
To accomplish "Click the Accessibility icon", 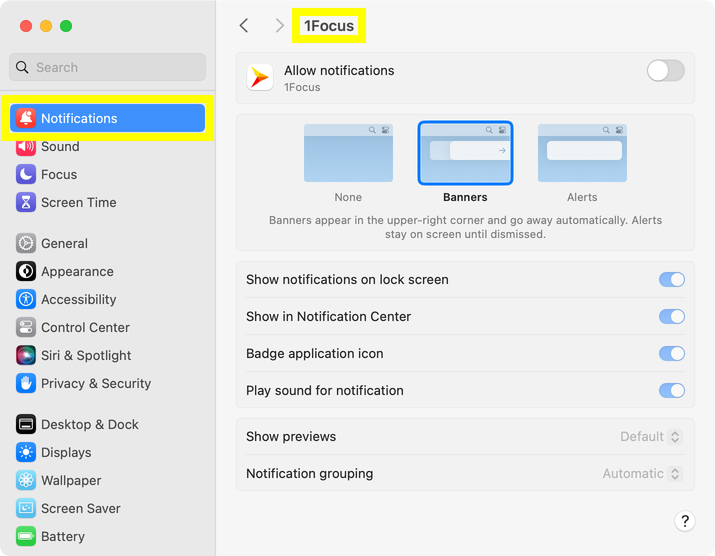I will 26,299.
